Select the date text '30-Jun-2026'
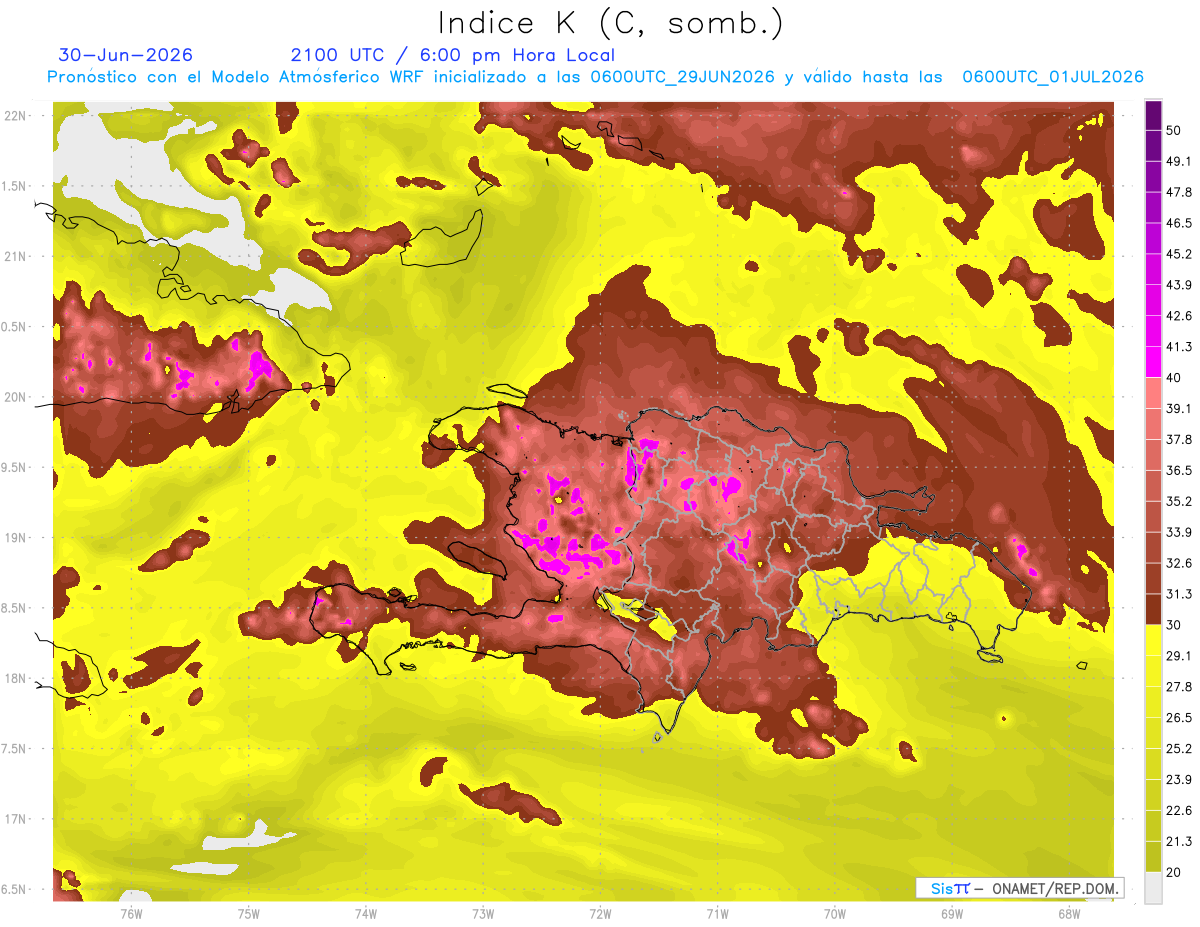 [x=126, y=55]
